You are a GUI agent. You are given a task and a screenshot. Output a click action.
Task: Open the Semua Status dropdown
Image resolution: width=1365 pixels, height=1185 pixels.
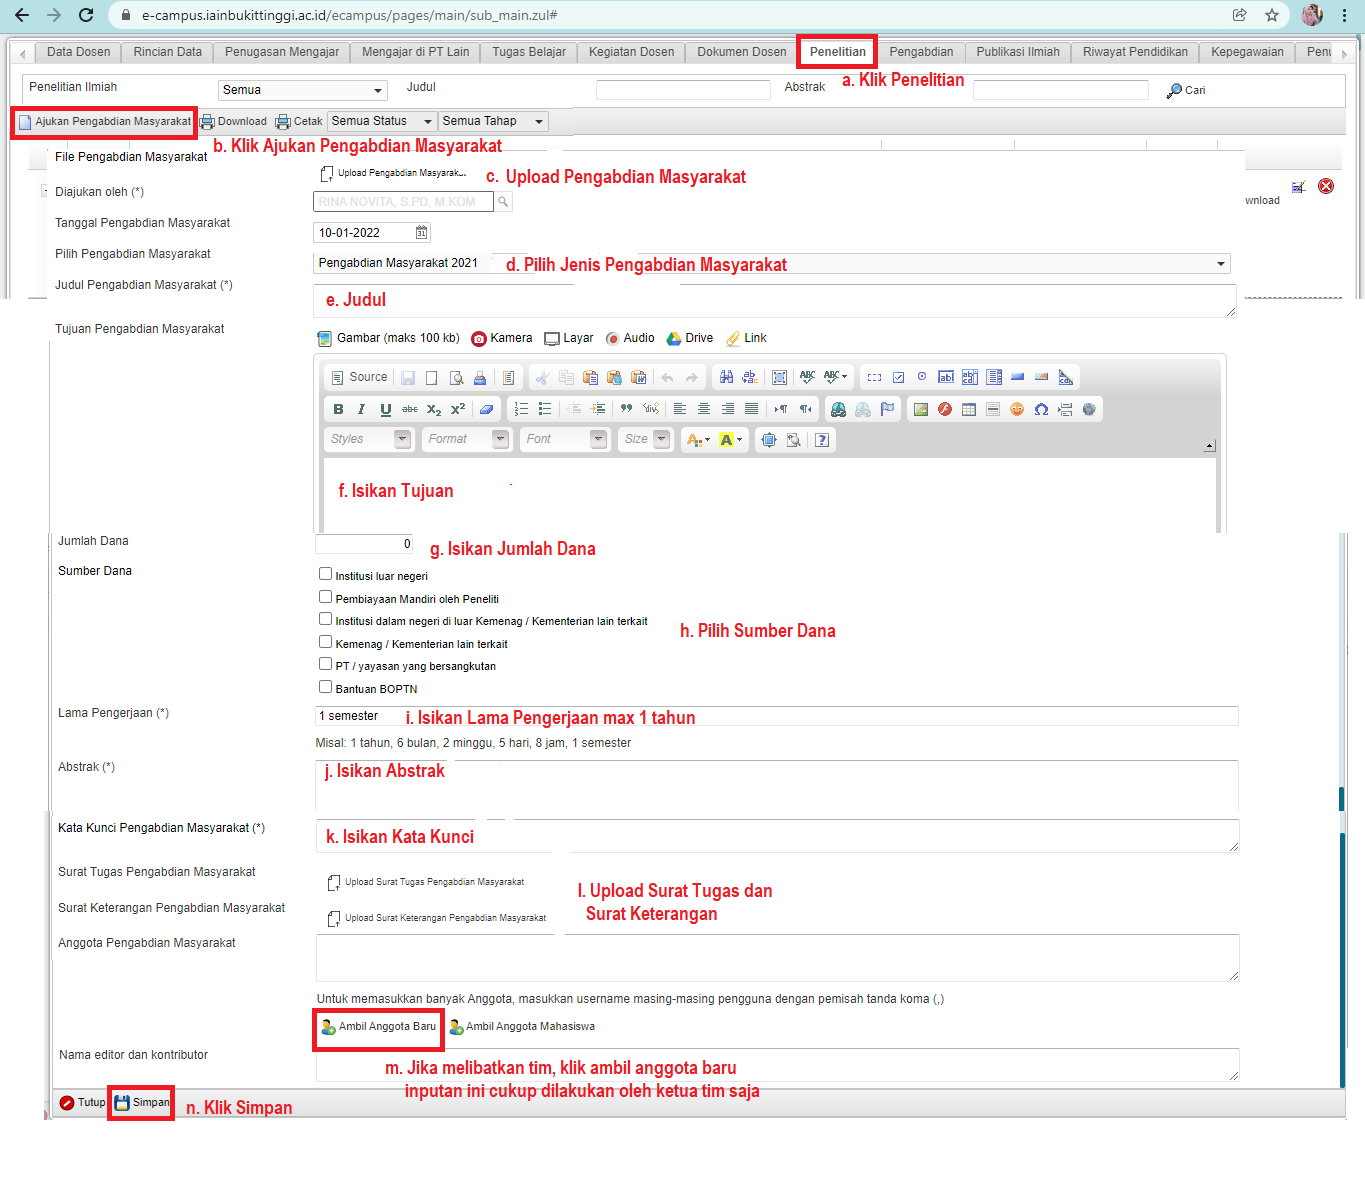pyautogui.click(x=382, y=121)
